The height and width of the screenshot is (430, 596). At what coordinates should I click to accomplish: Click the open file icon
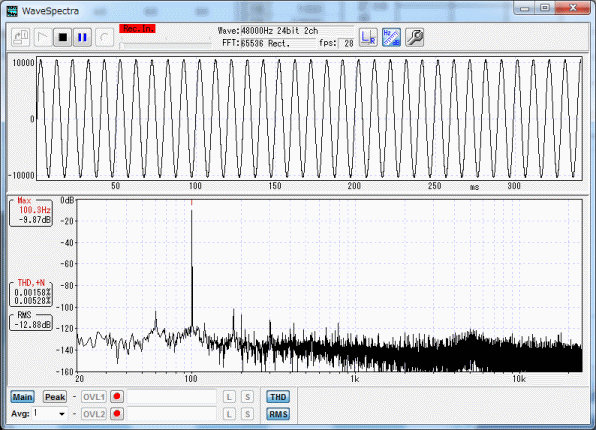(20, 37)
